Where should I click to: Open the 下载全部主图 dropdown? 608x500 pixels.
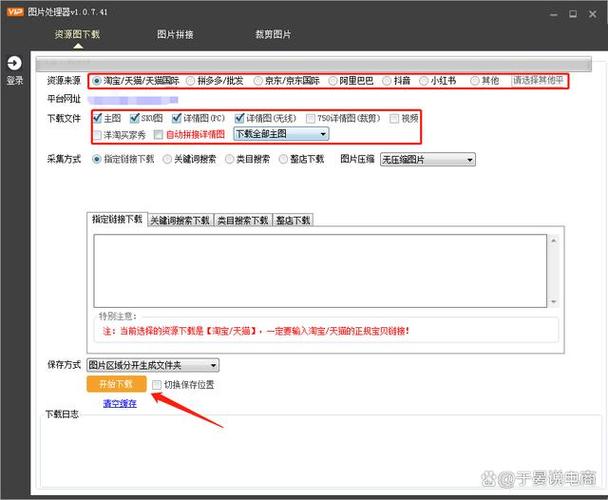(281, 134)
